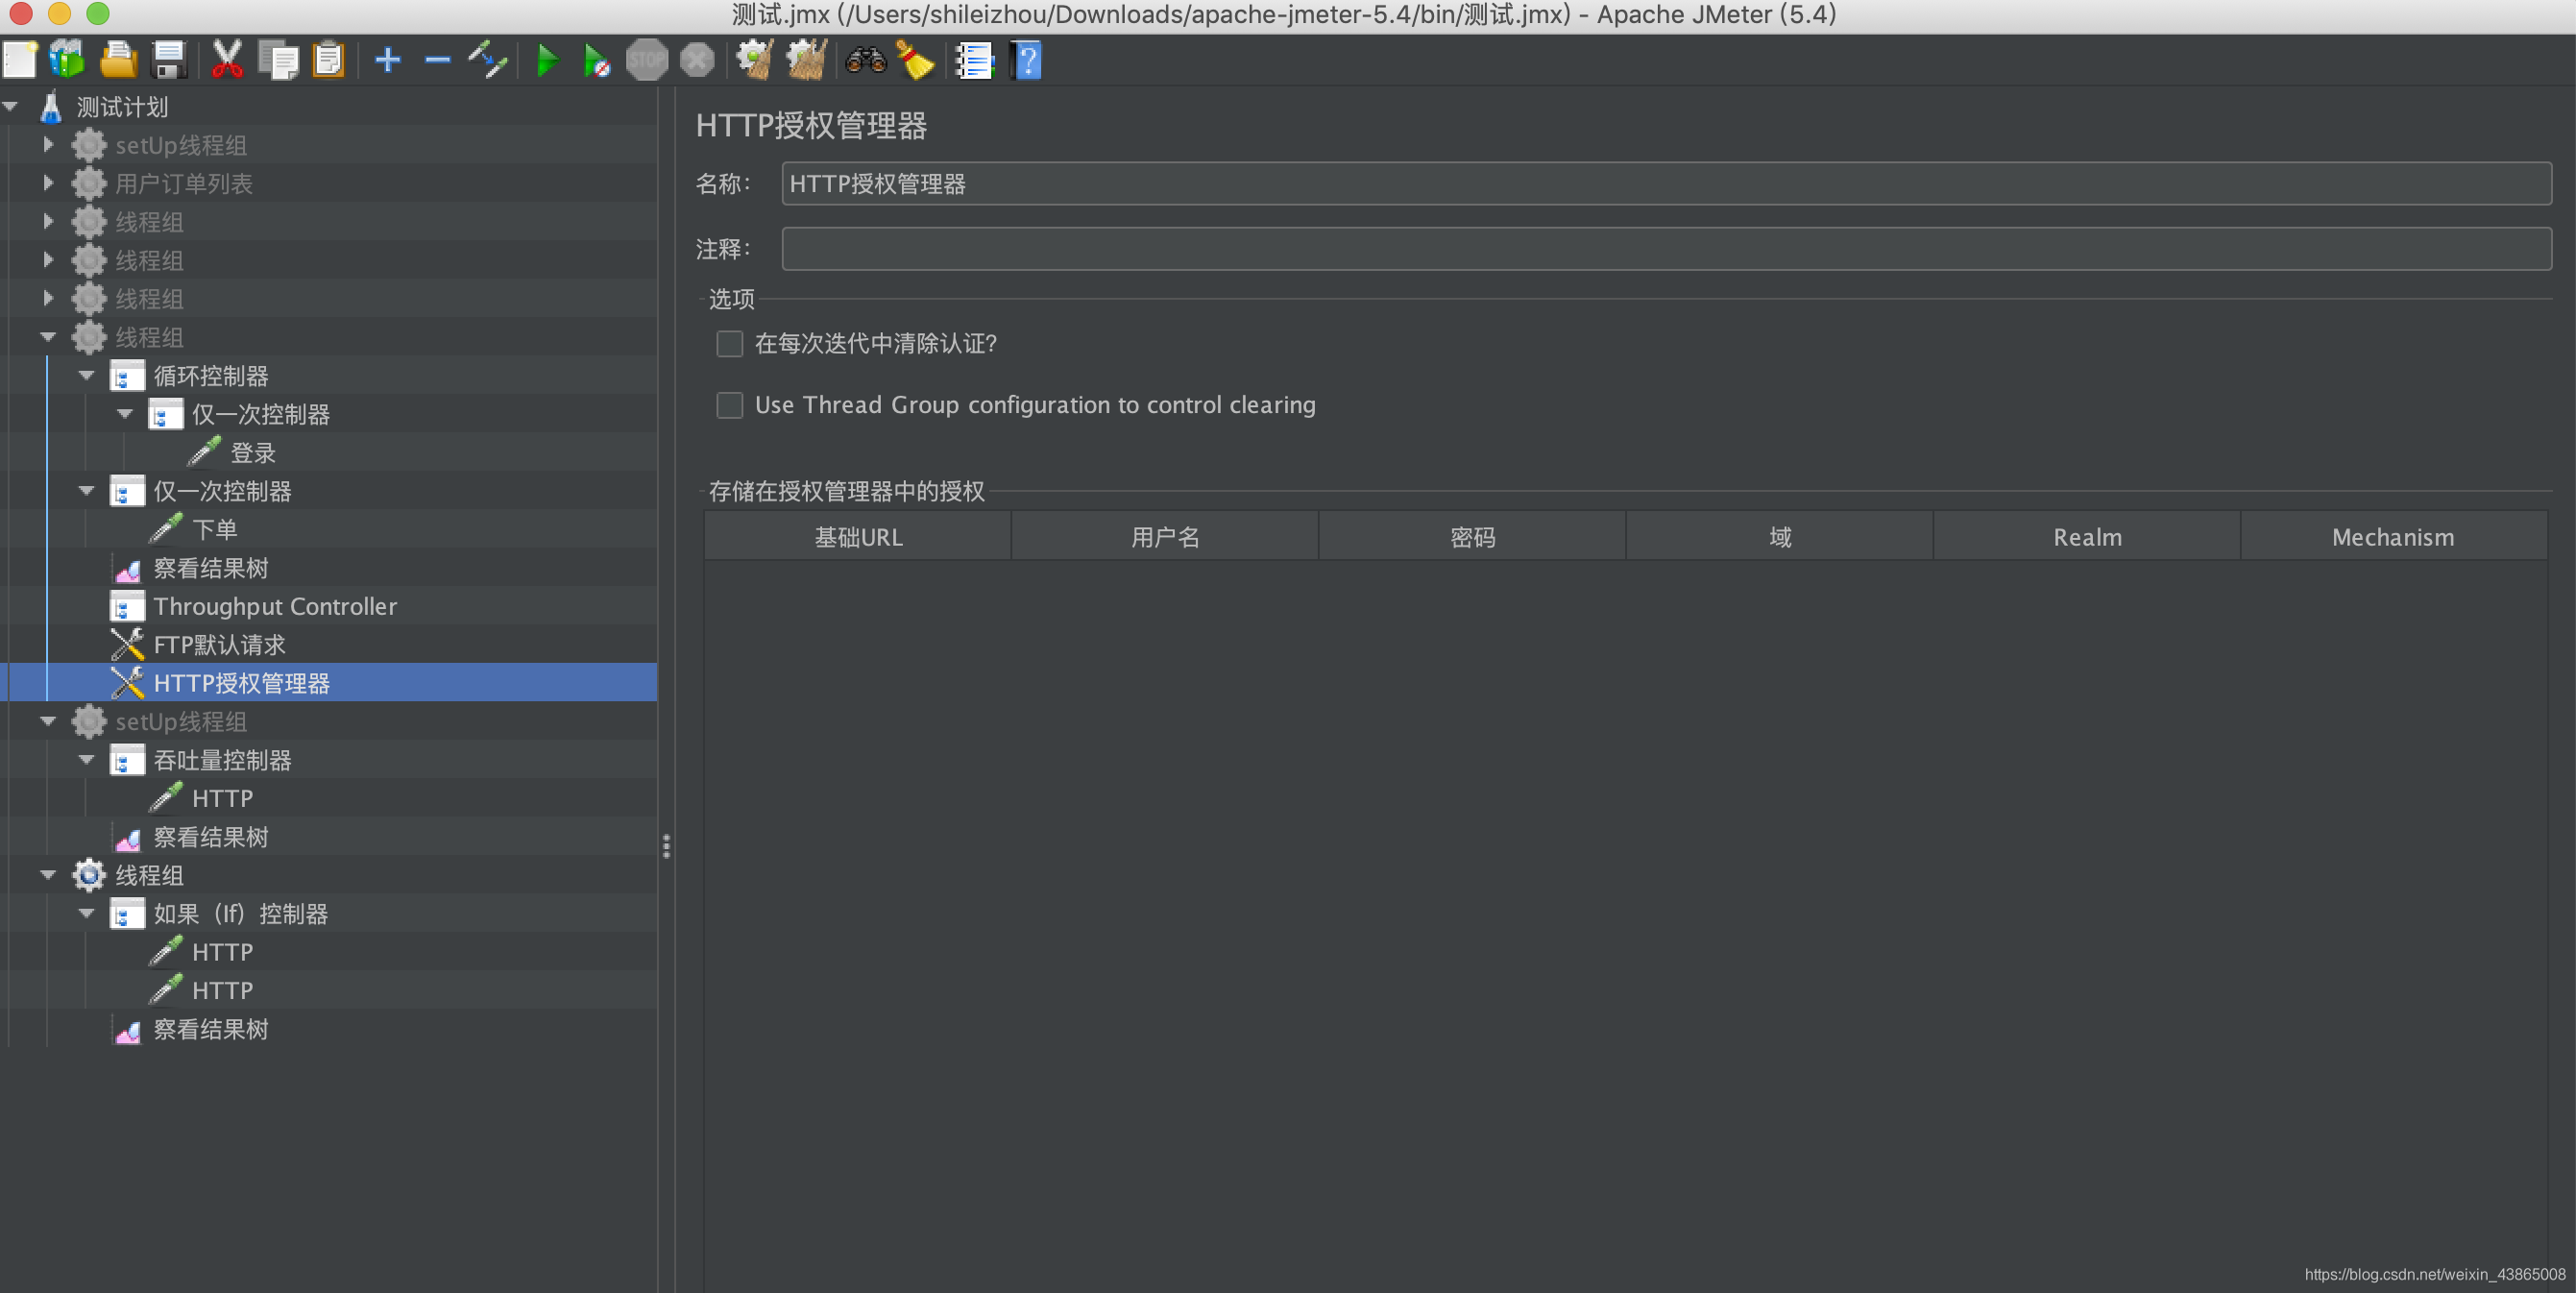Click the 基础URL column header
Viewport: 2576px width, 1293px height.
pyautogui.click(x=858, y=537)
